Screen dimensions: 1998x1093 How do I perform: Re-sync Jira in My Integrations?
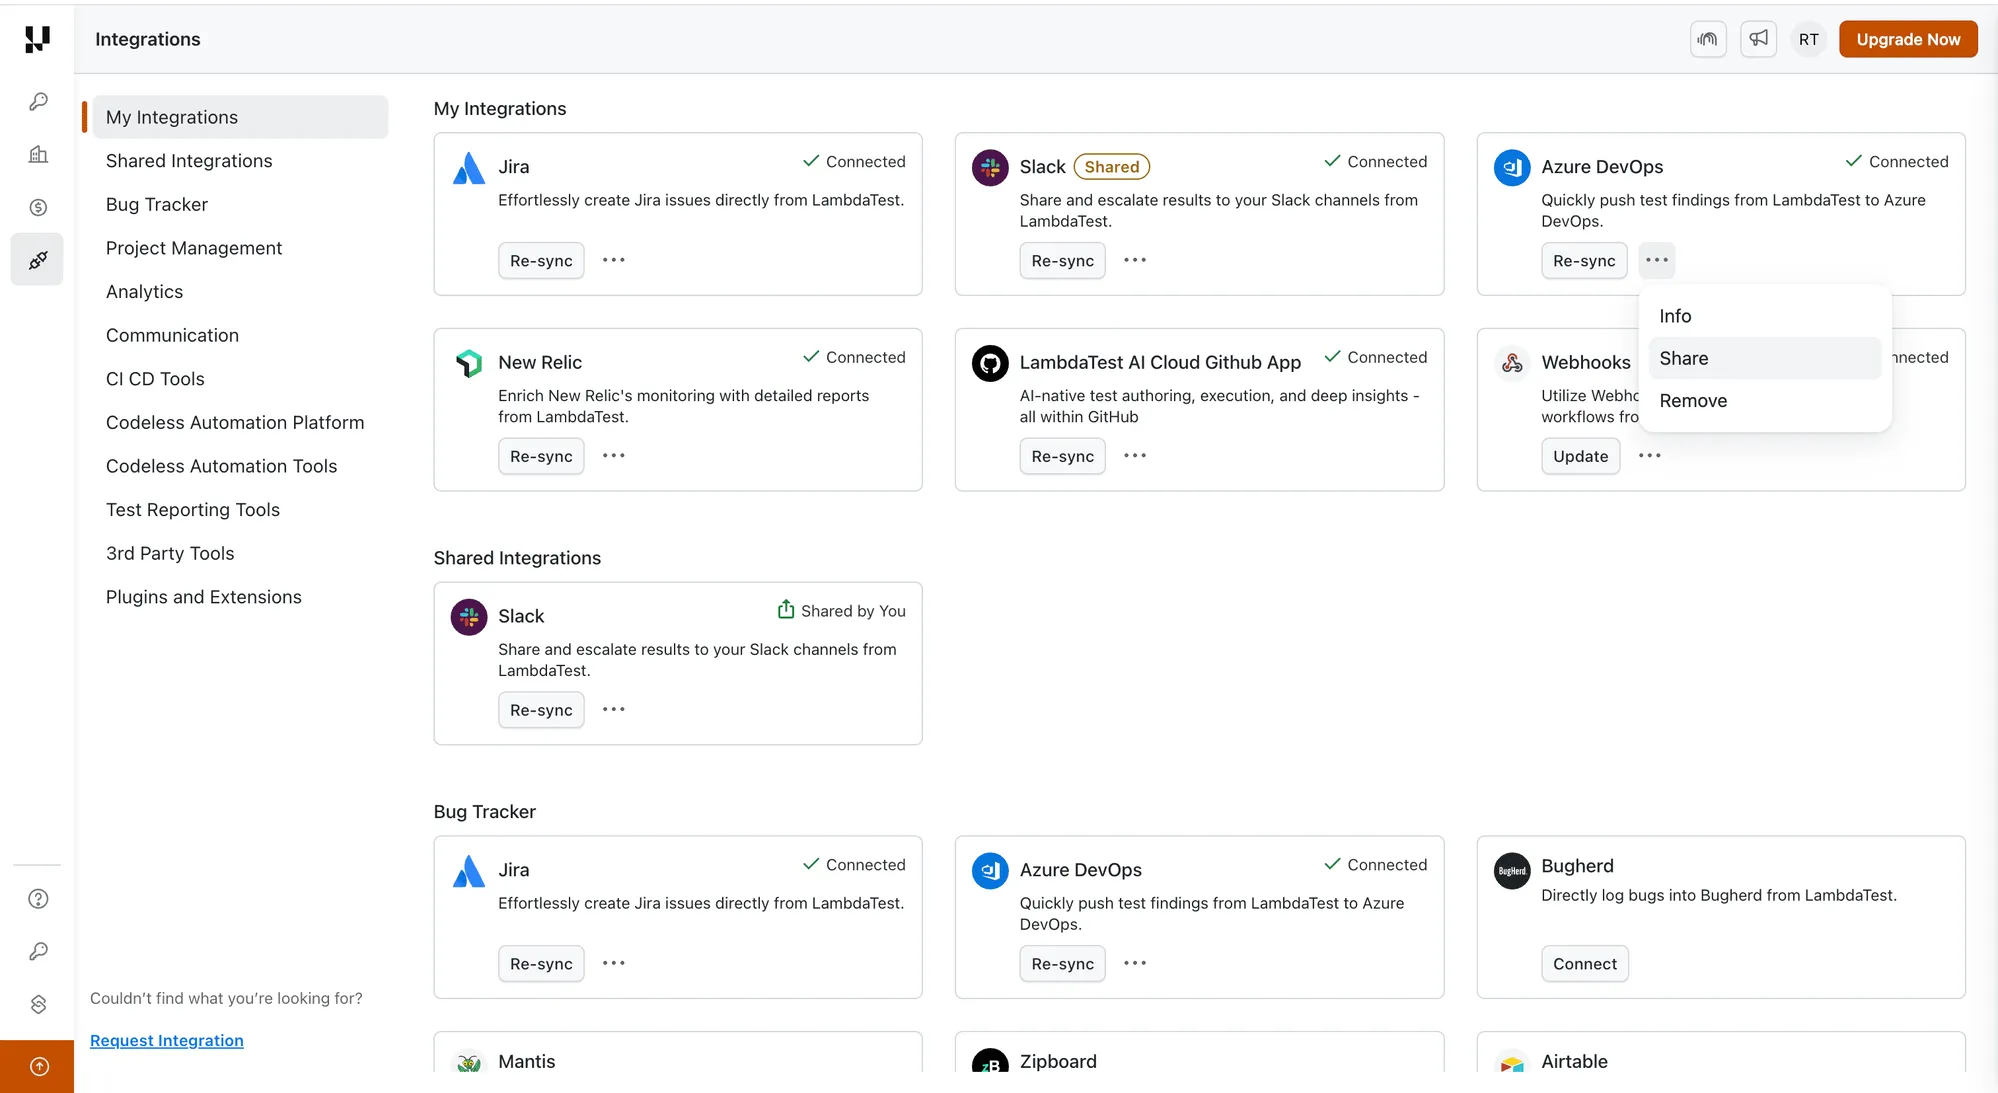[541, 261]
